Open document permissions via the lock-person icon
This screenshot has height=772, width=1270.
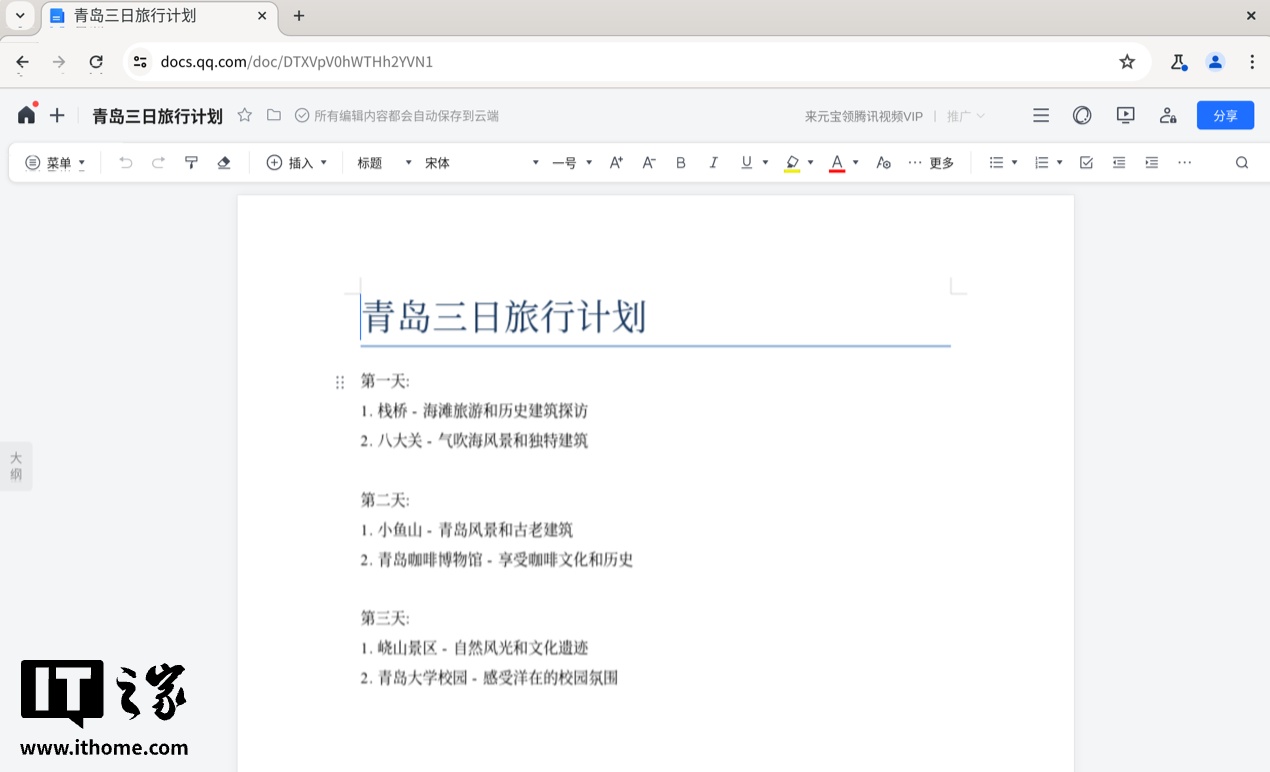1168,115
